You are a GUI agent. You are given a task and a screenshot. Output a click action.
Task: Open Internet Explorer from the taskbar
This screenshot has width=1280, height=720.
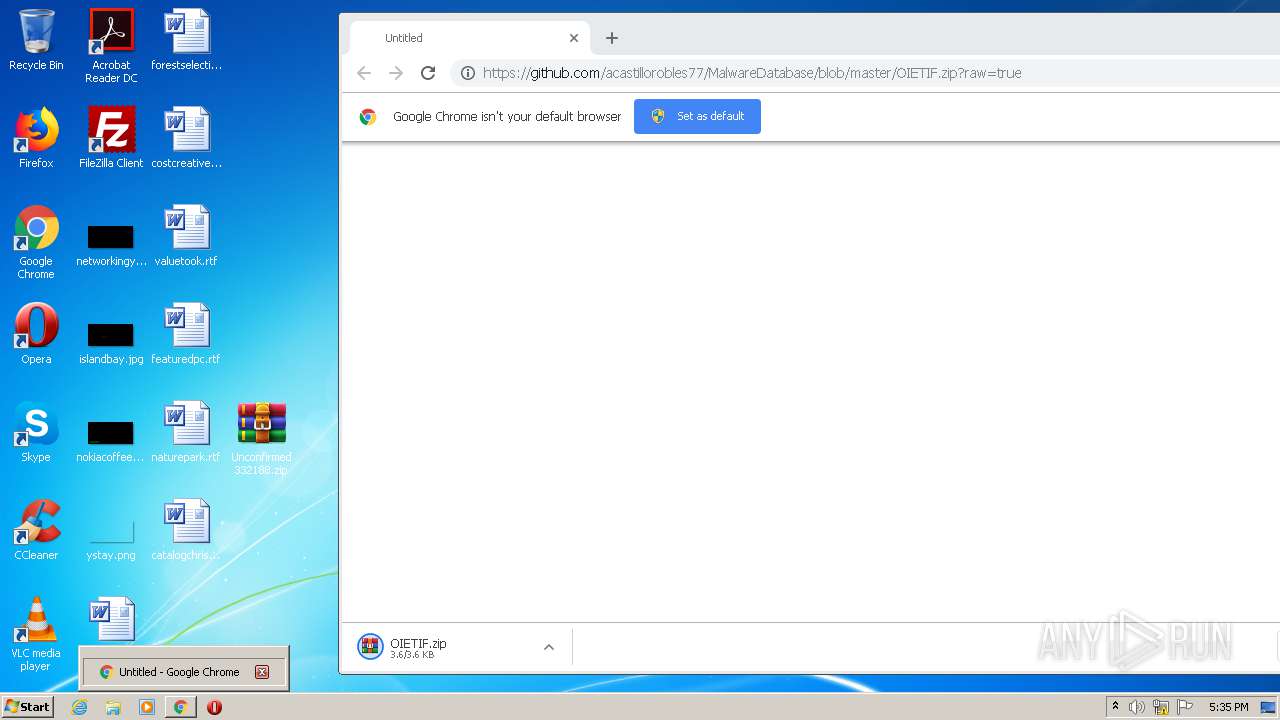tap(80, 707)
